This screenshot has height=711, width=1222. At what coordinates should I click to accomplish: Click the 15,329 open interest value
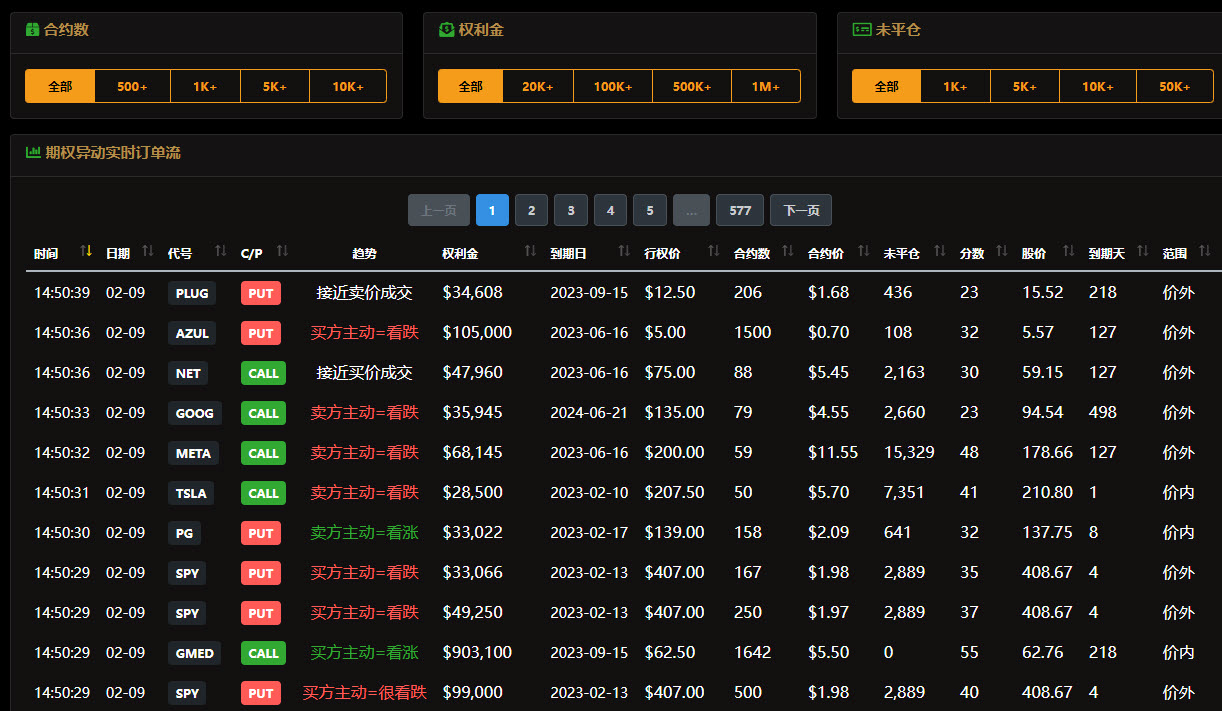point(909,452)
